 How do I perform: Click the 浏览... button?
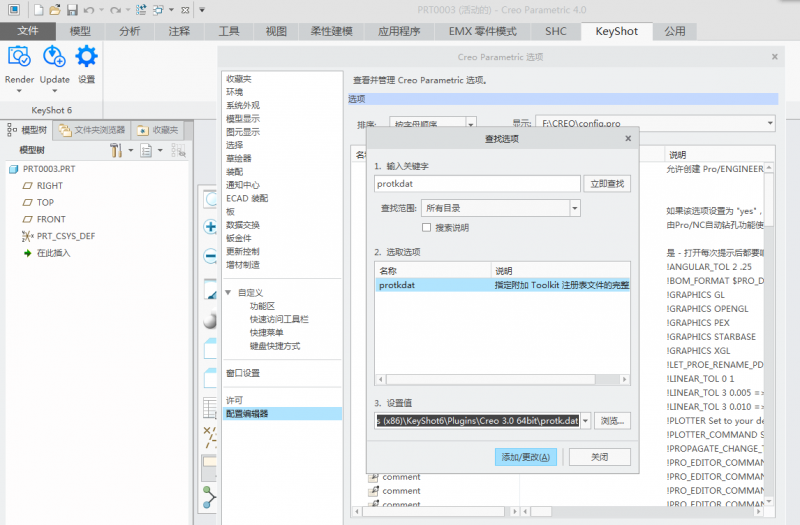coord(612,421)
